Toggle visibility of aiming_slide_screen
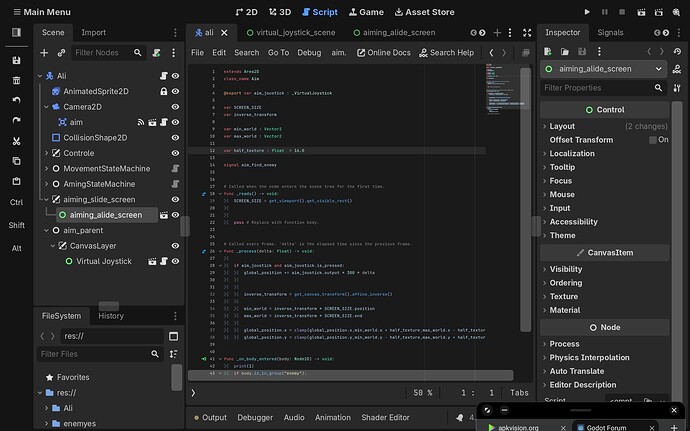690x431 pixels. coord(175,199)
